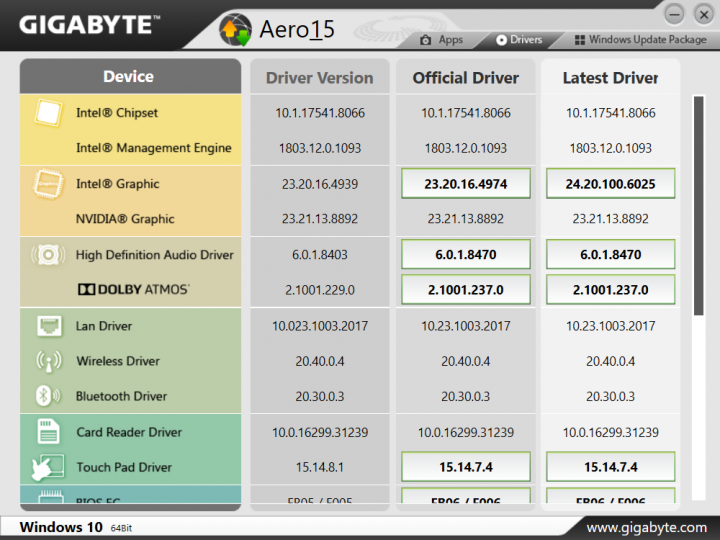720x540 pixels.
Task: Install official audio driver 6.0.1.8470
Action: [466, 254]
